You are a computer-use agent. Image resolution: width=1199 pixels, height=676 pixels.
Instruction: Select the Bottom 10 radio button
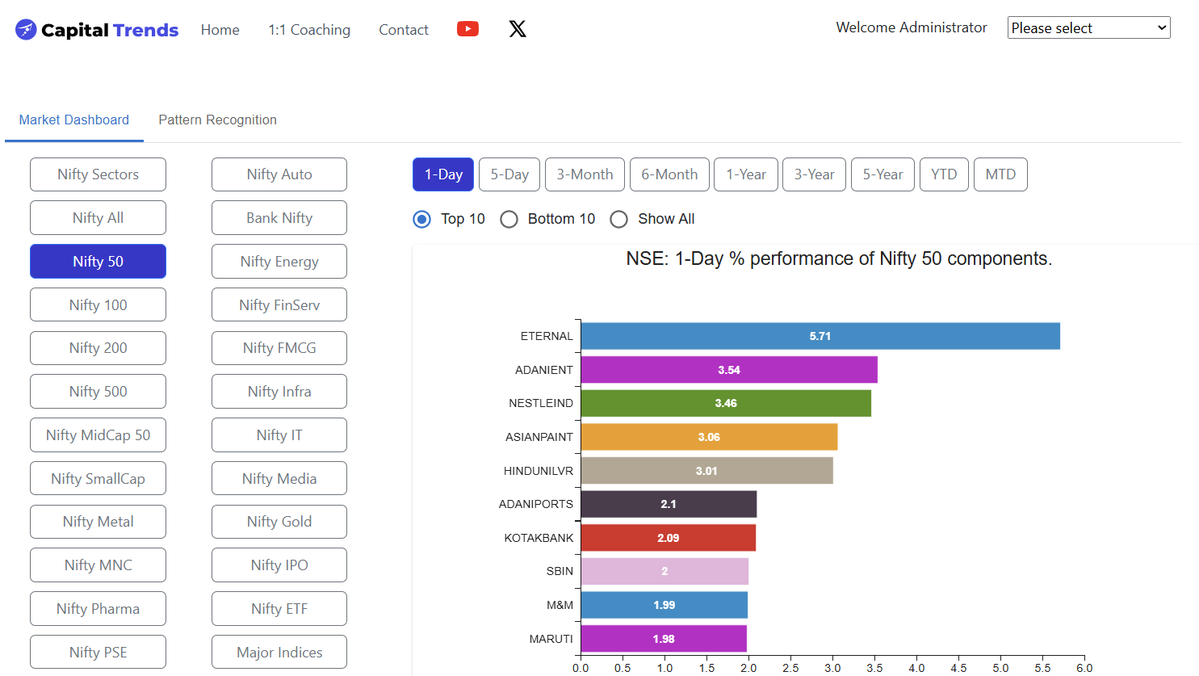509,219
